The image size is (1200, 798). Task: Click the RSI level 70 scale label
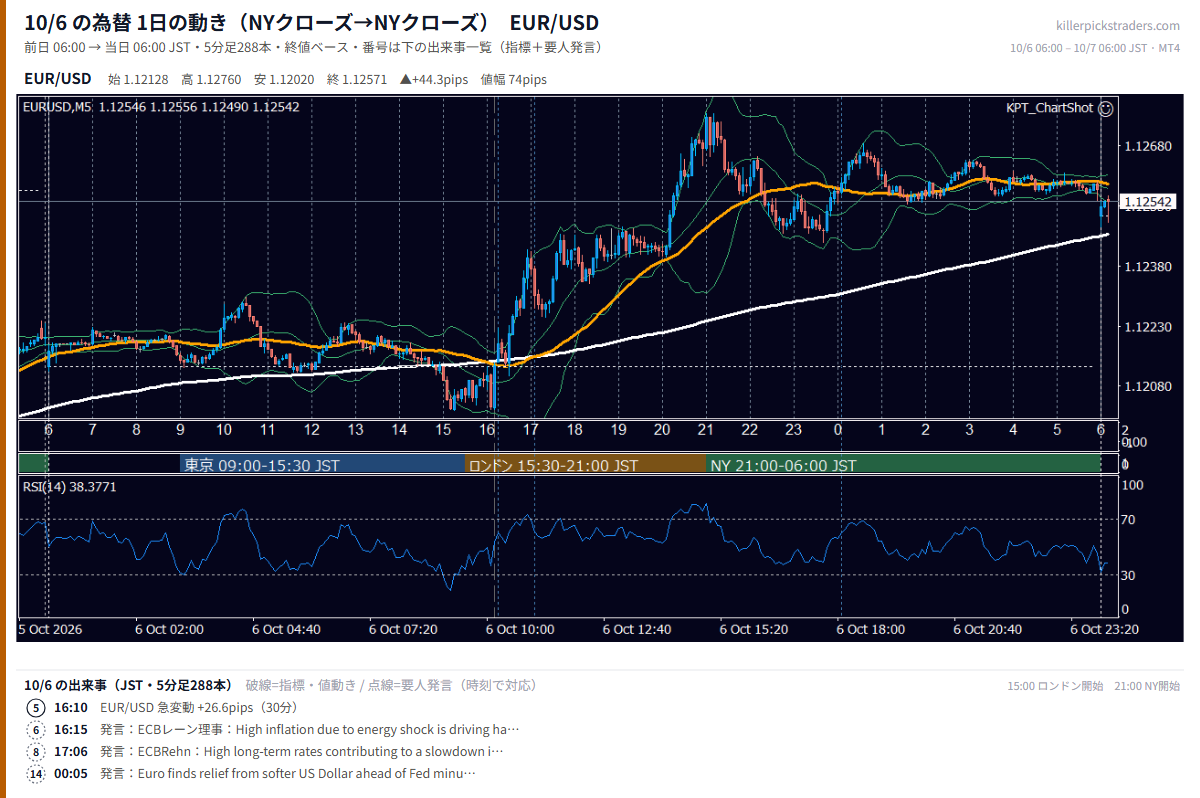[x=1128, y=519]
